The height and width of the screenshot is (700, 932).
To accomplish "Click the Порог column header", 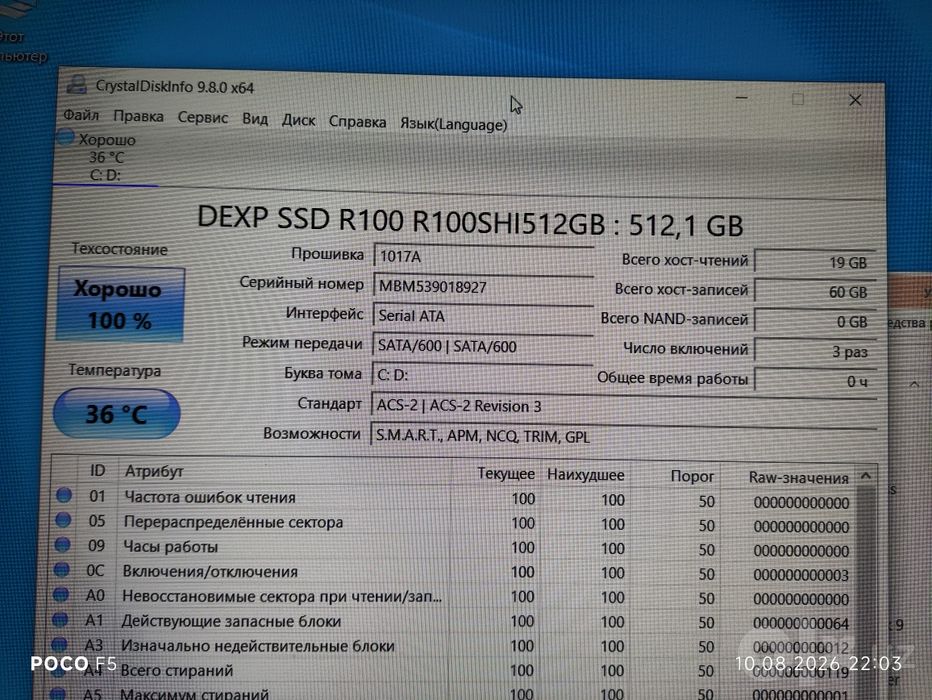I will pos(692,476).
